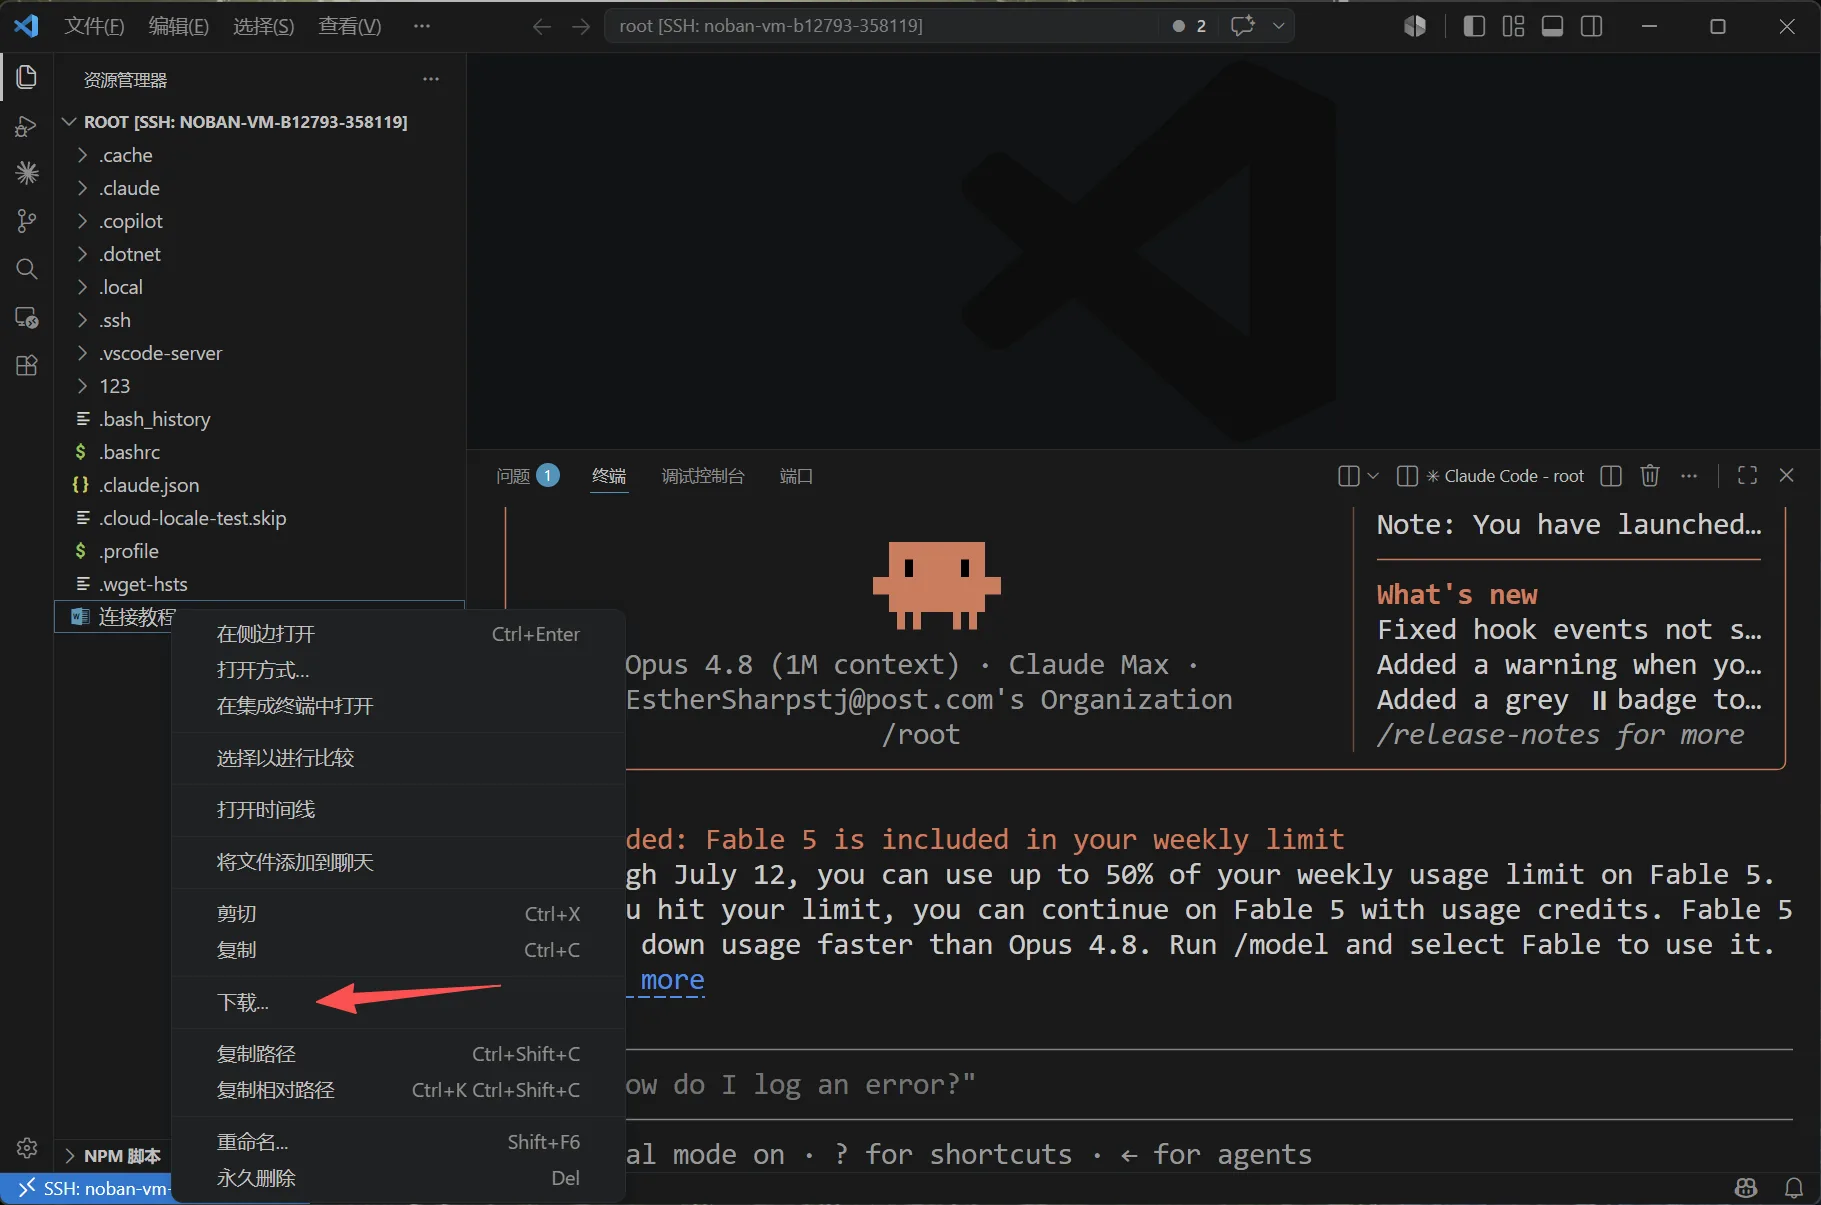Open the Claude Code sidebar icon
1821x1205 pixels.
click(27, 173)
